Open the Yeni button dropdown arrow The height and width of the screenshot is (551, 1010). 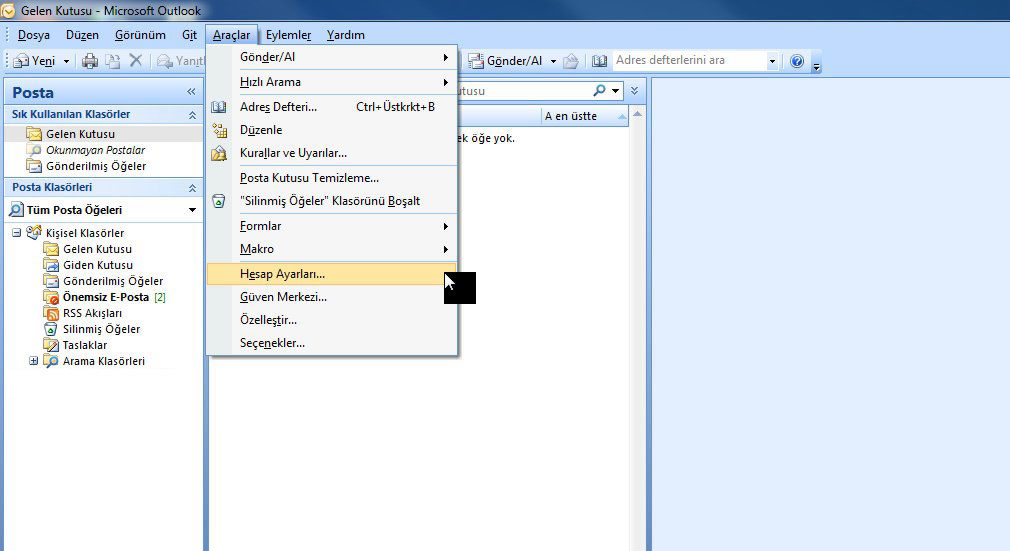tap(66, 61)
